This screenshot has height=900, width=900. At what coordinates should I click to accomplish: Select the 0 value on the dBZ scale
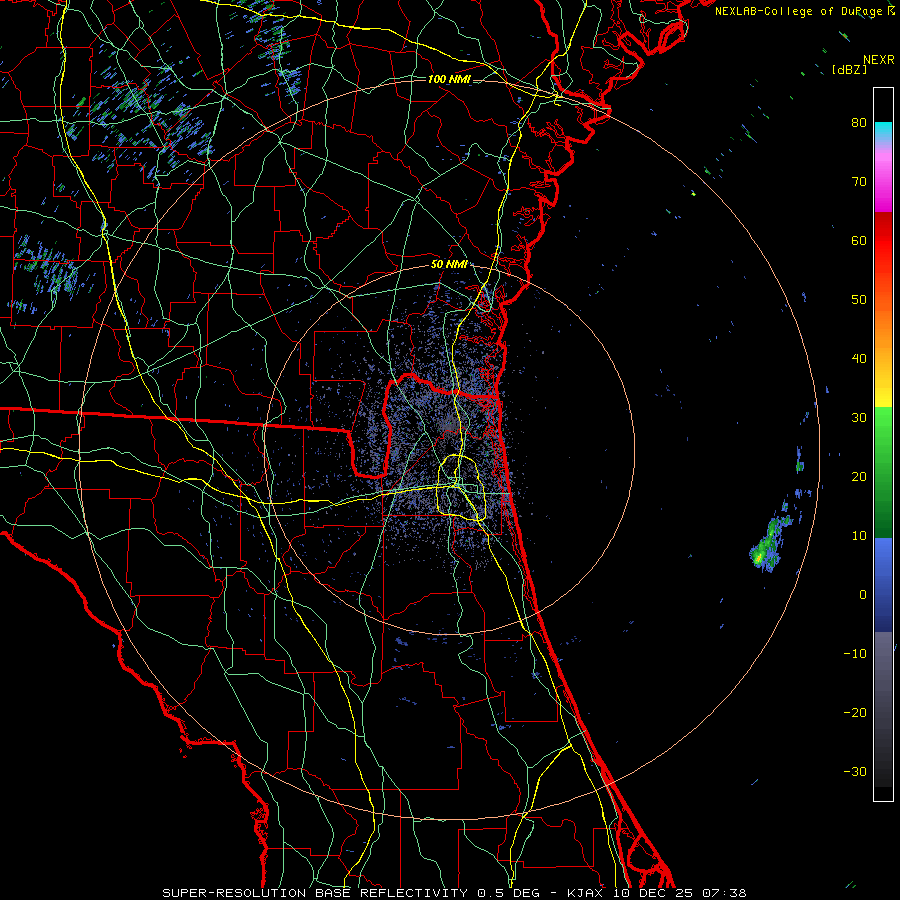click(863, 595)
